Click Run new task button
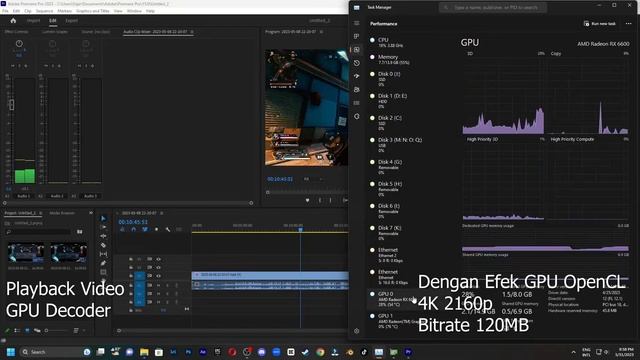Image resolution: width=640 pixels, height=360 pixels. (600, 24)
